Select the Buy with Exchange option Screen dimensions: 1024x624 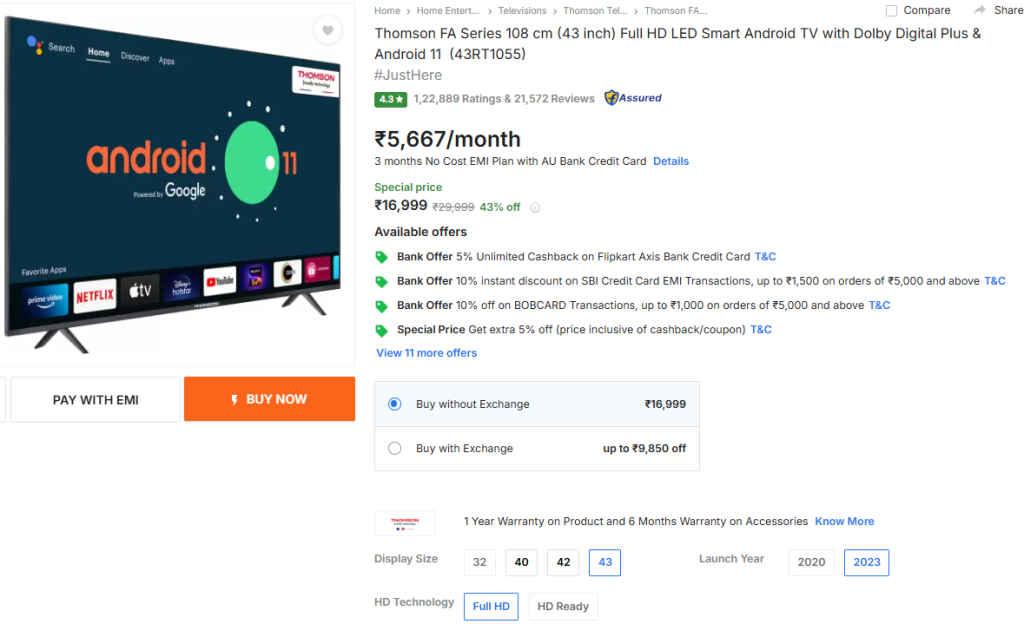pyautogui.click(x=395, y=448)
